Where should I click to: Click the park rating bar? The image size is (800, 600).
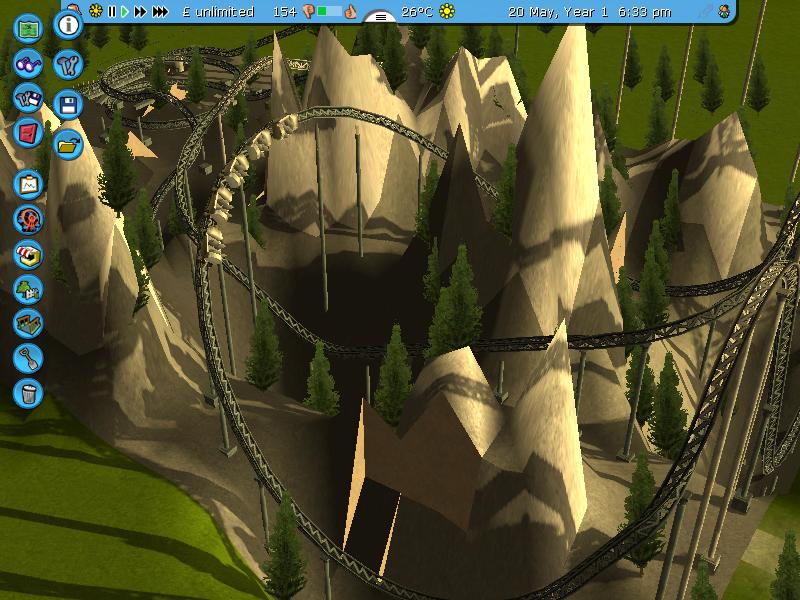click(329, 11)
